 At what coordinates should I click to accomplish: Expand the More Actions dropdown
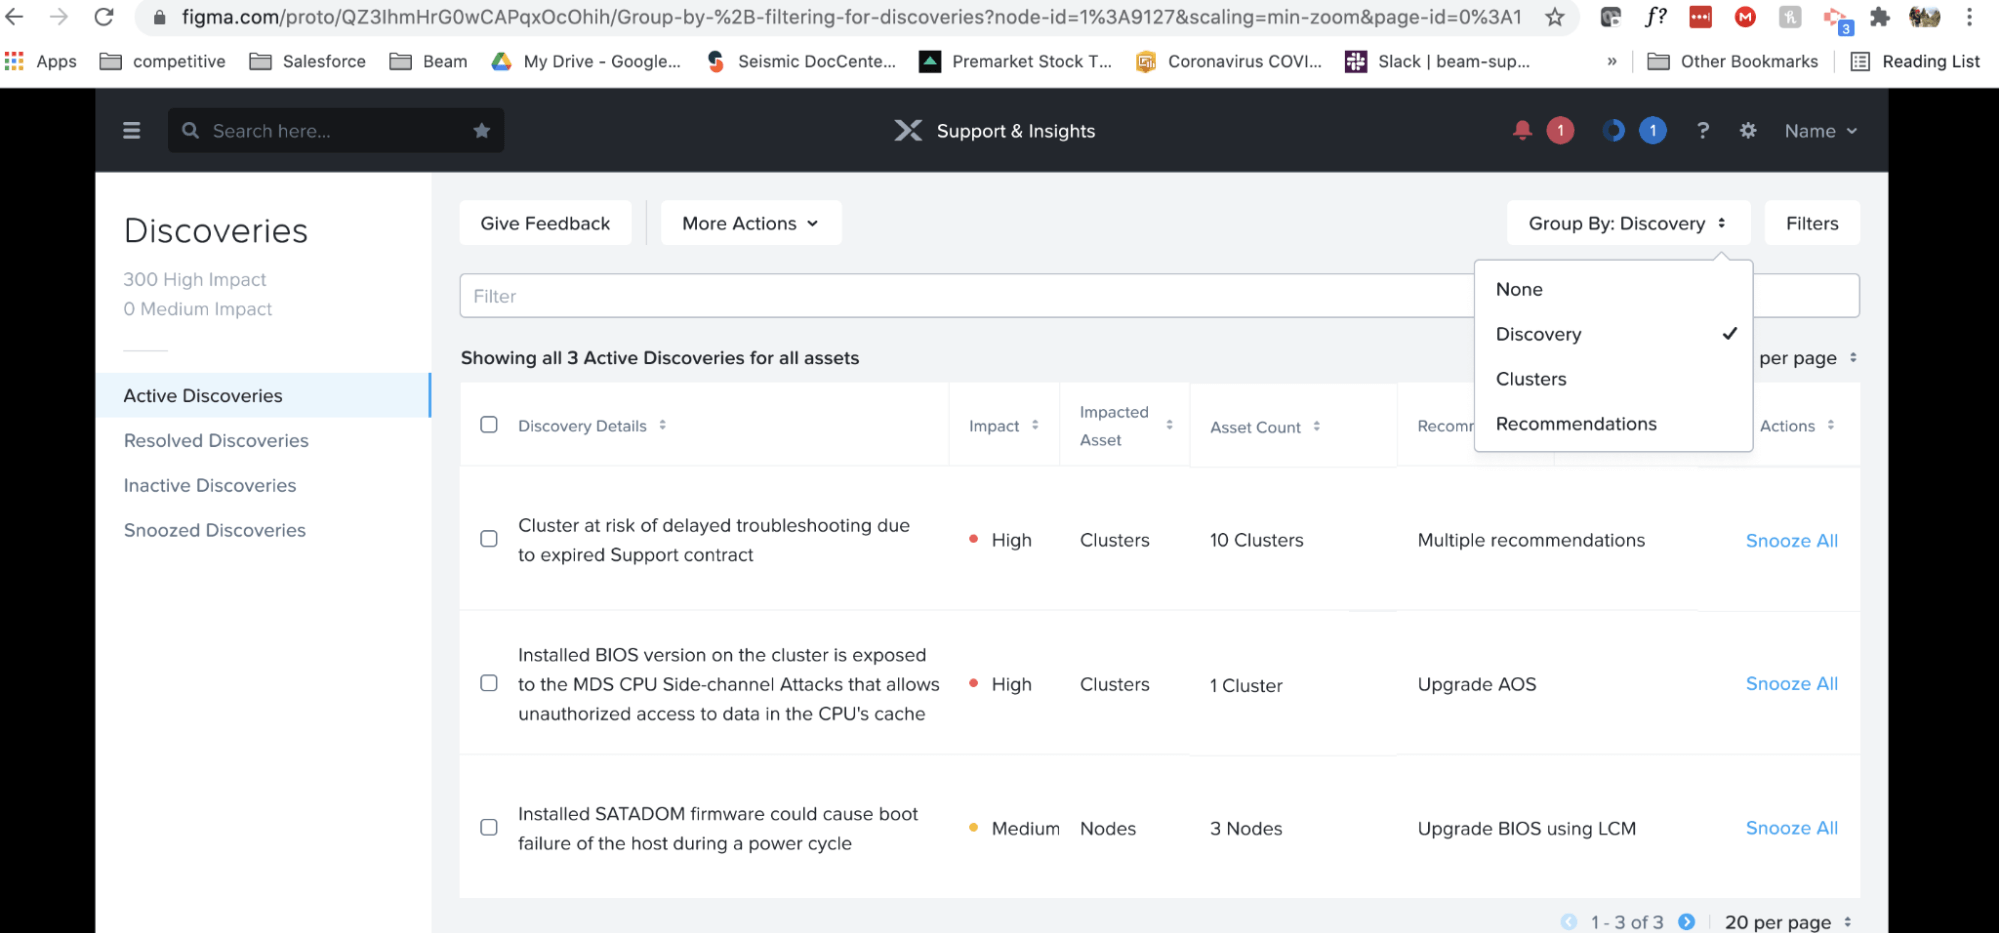click(x=750, y=223)
